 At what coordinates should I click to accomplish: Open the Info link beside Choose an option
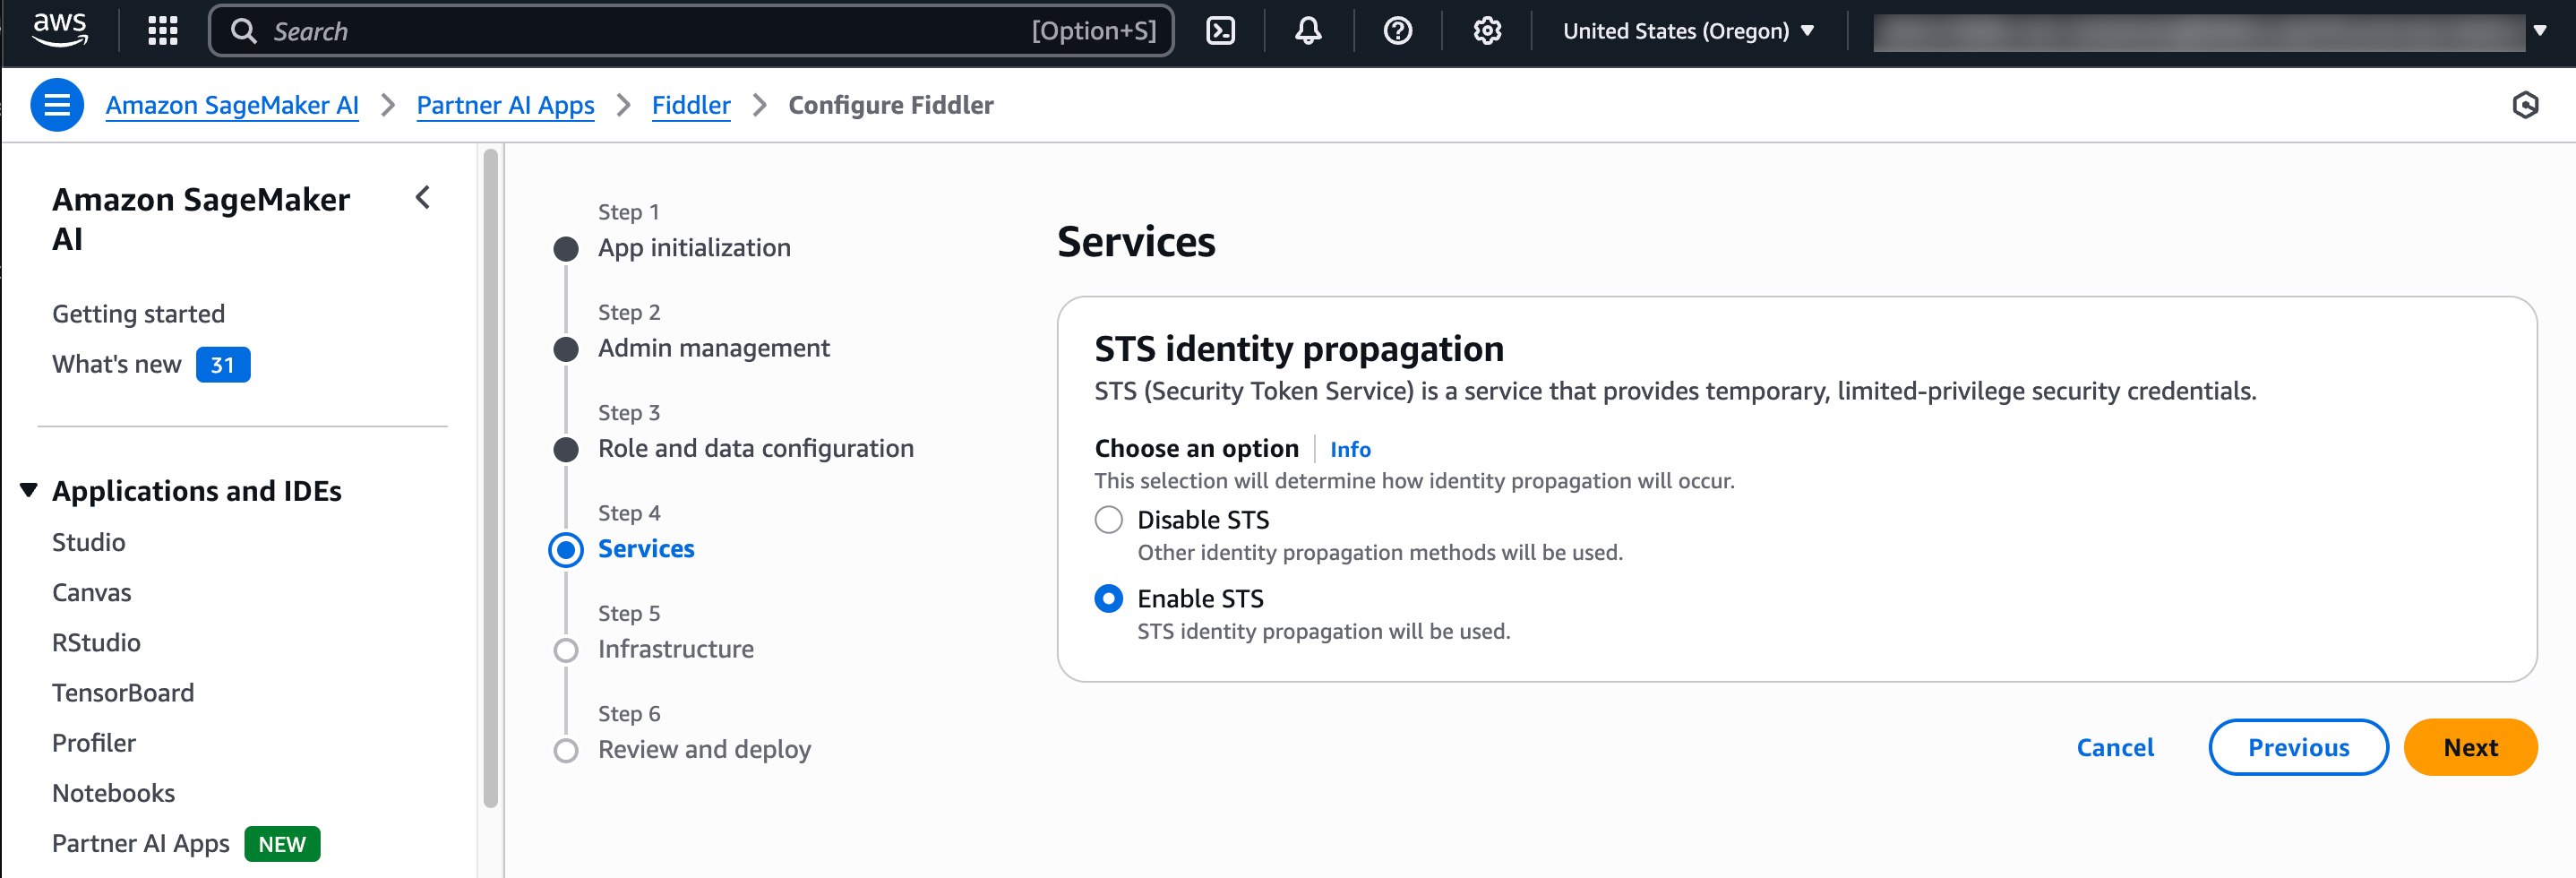coord(1350,449)
